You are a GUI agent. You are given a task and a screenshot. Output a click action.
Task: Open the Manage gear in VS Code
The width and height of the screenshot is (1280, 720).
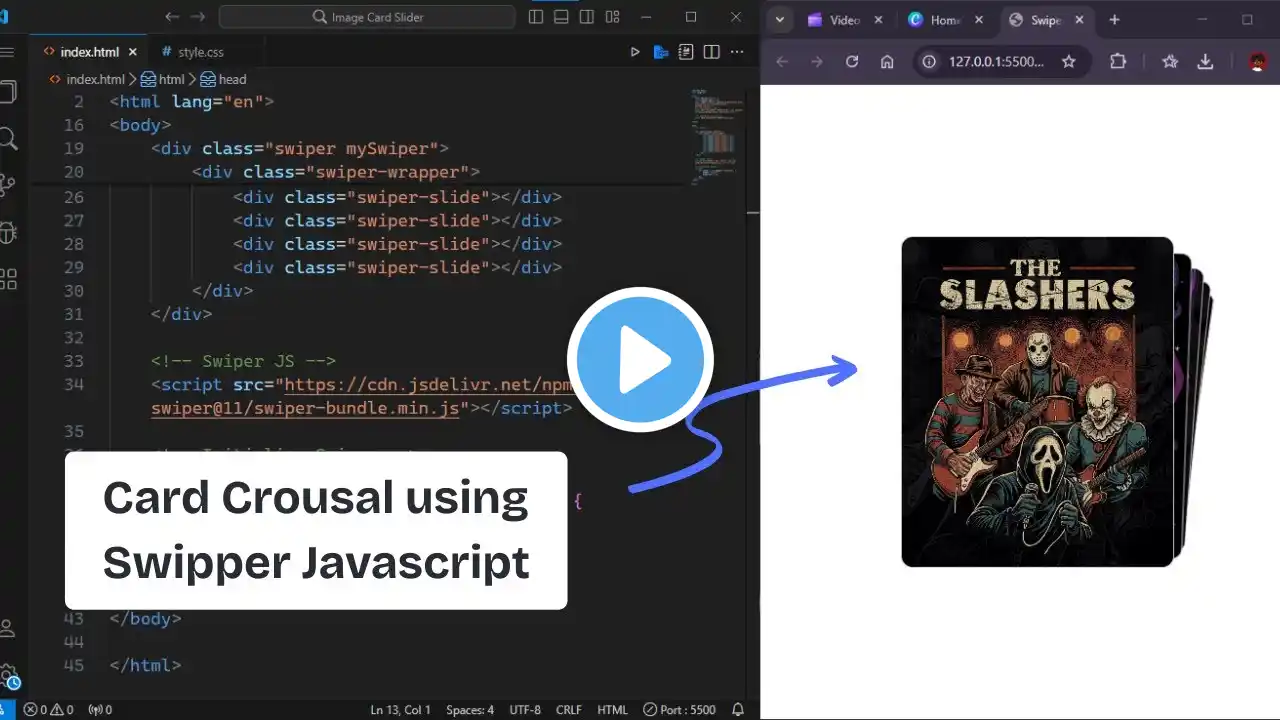click(x=9, y=674)
